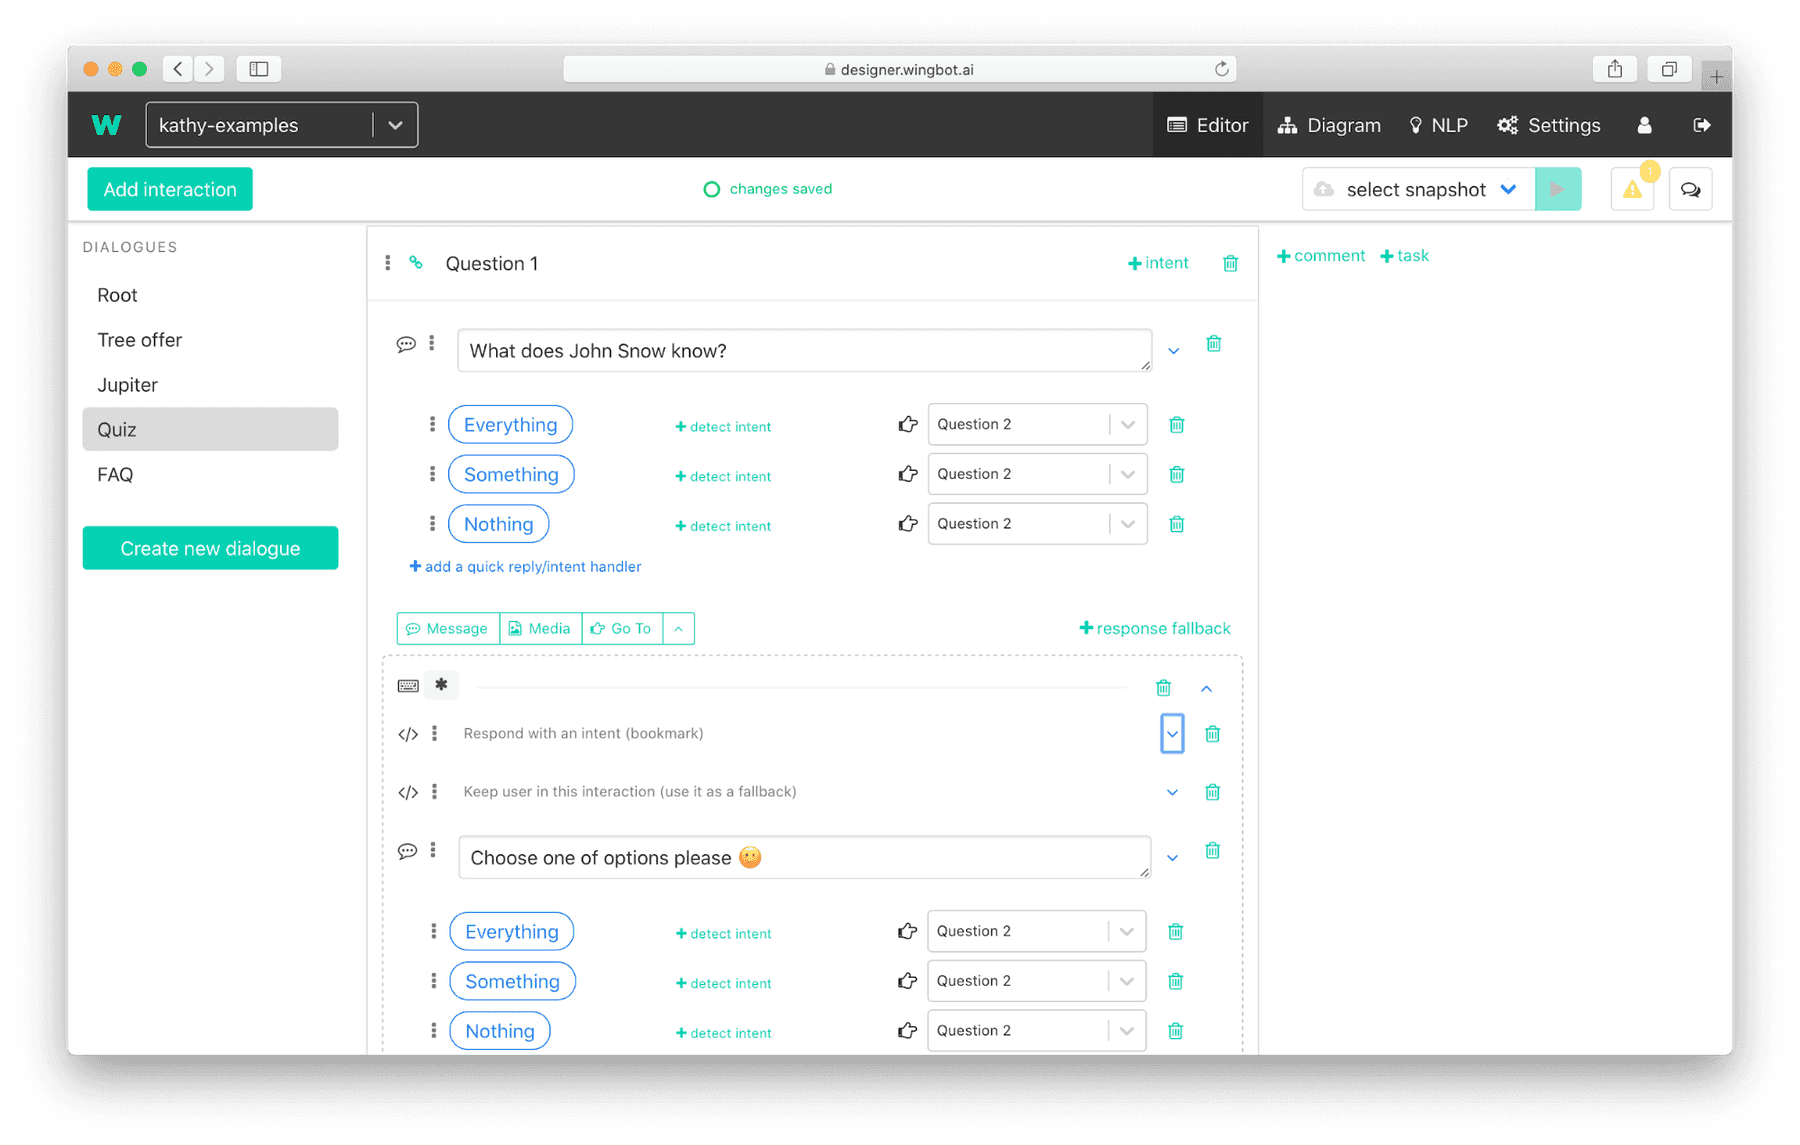Viewport: 1800px width, 1145px height.
Task: Click Create new dialogue
Action: pos(210,548)
